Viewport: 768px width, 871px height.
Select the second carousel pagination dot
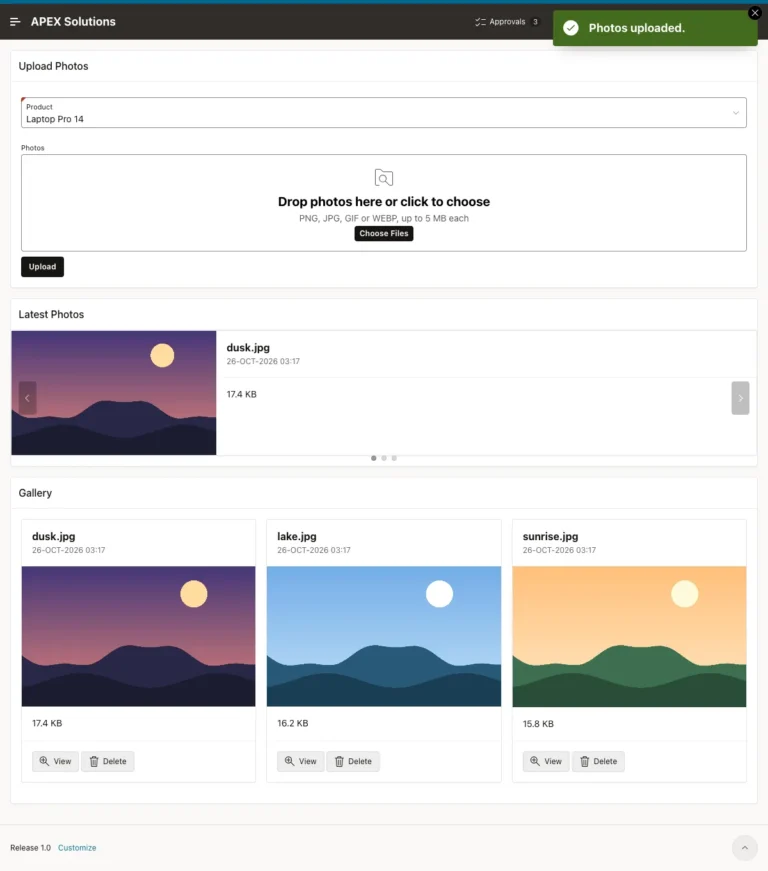tap(384, 458)
